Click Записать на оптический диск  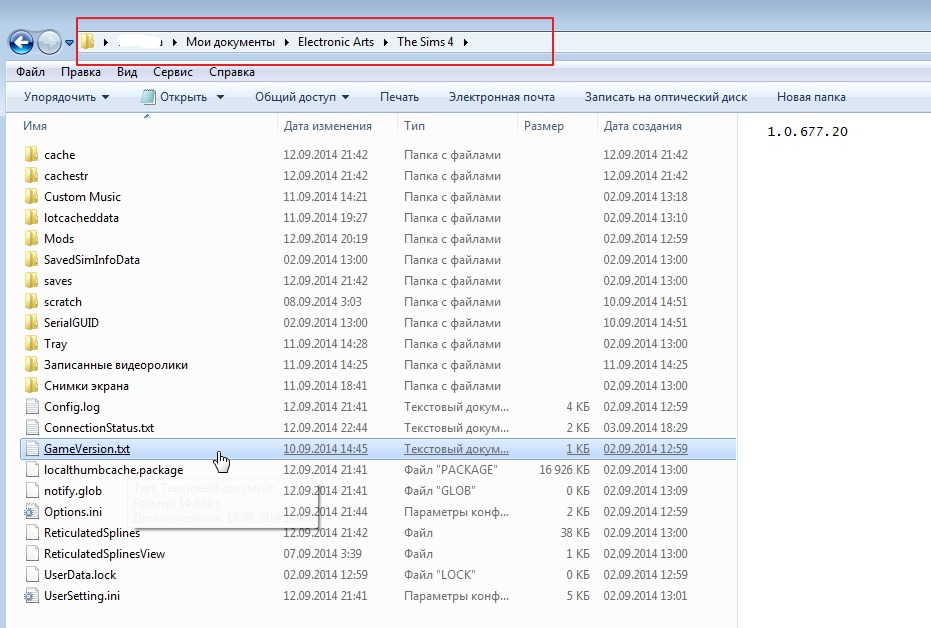point(666,97)
